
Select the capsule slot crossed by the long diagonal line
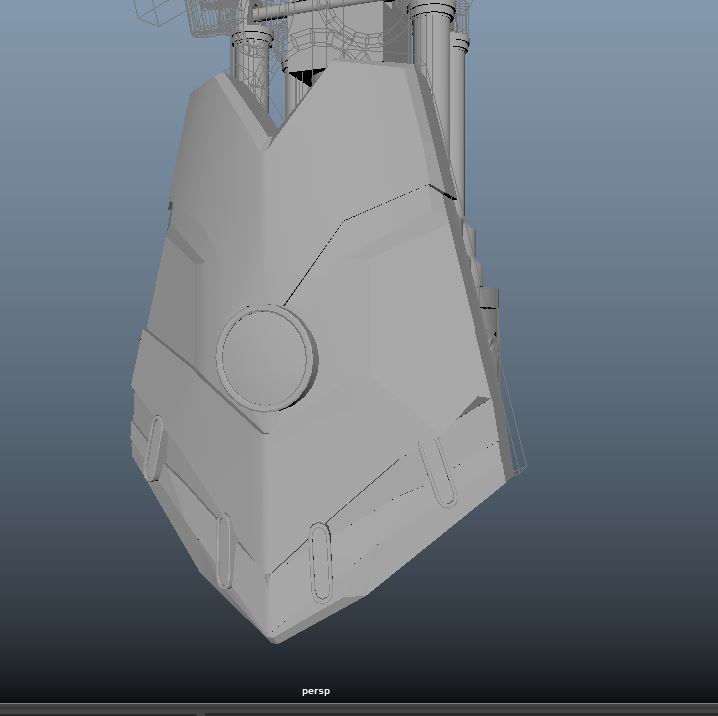pyautogui.click(x=321, y=562)
